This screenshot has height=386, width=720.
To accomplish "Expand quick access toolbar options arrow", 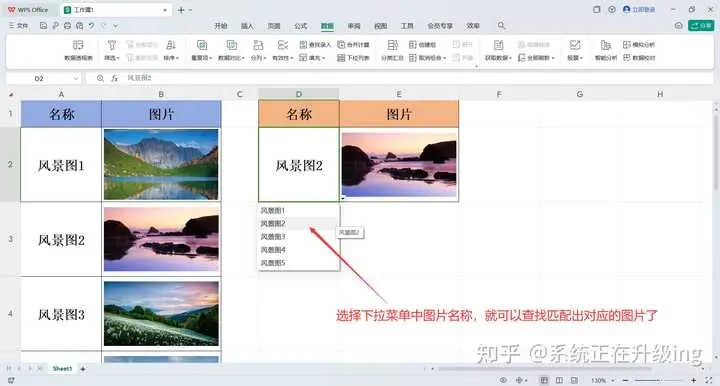I will tap(116, 26).
